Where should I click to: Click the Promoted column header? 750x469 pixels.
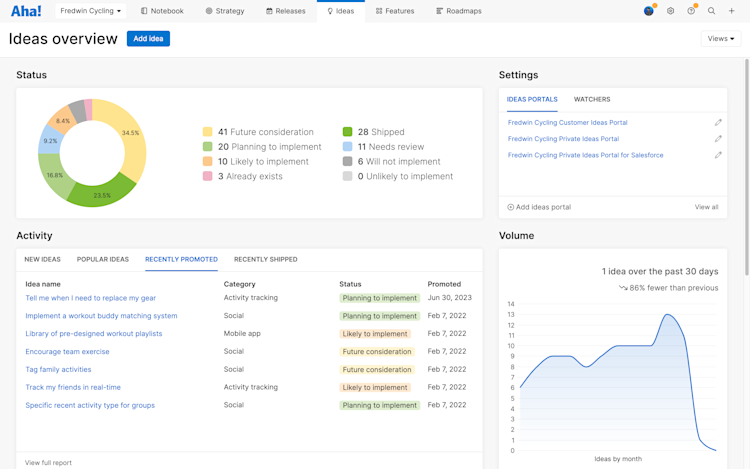(444, 284)
